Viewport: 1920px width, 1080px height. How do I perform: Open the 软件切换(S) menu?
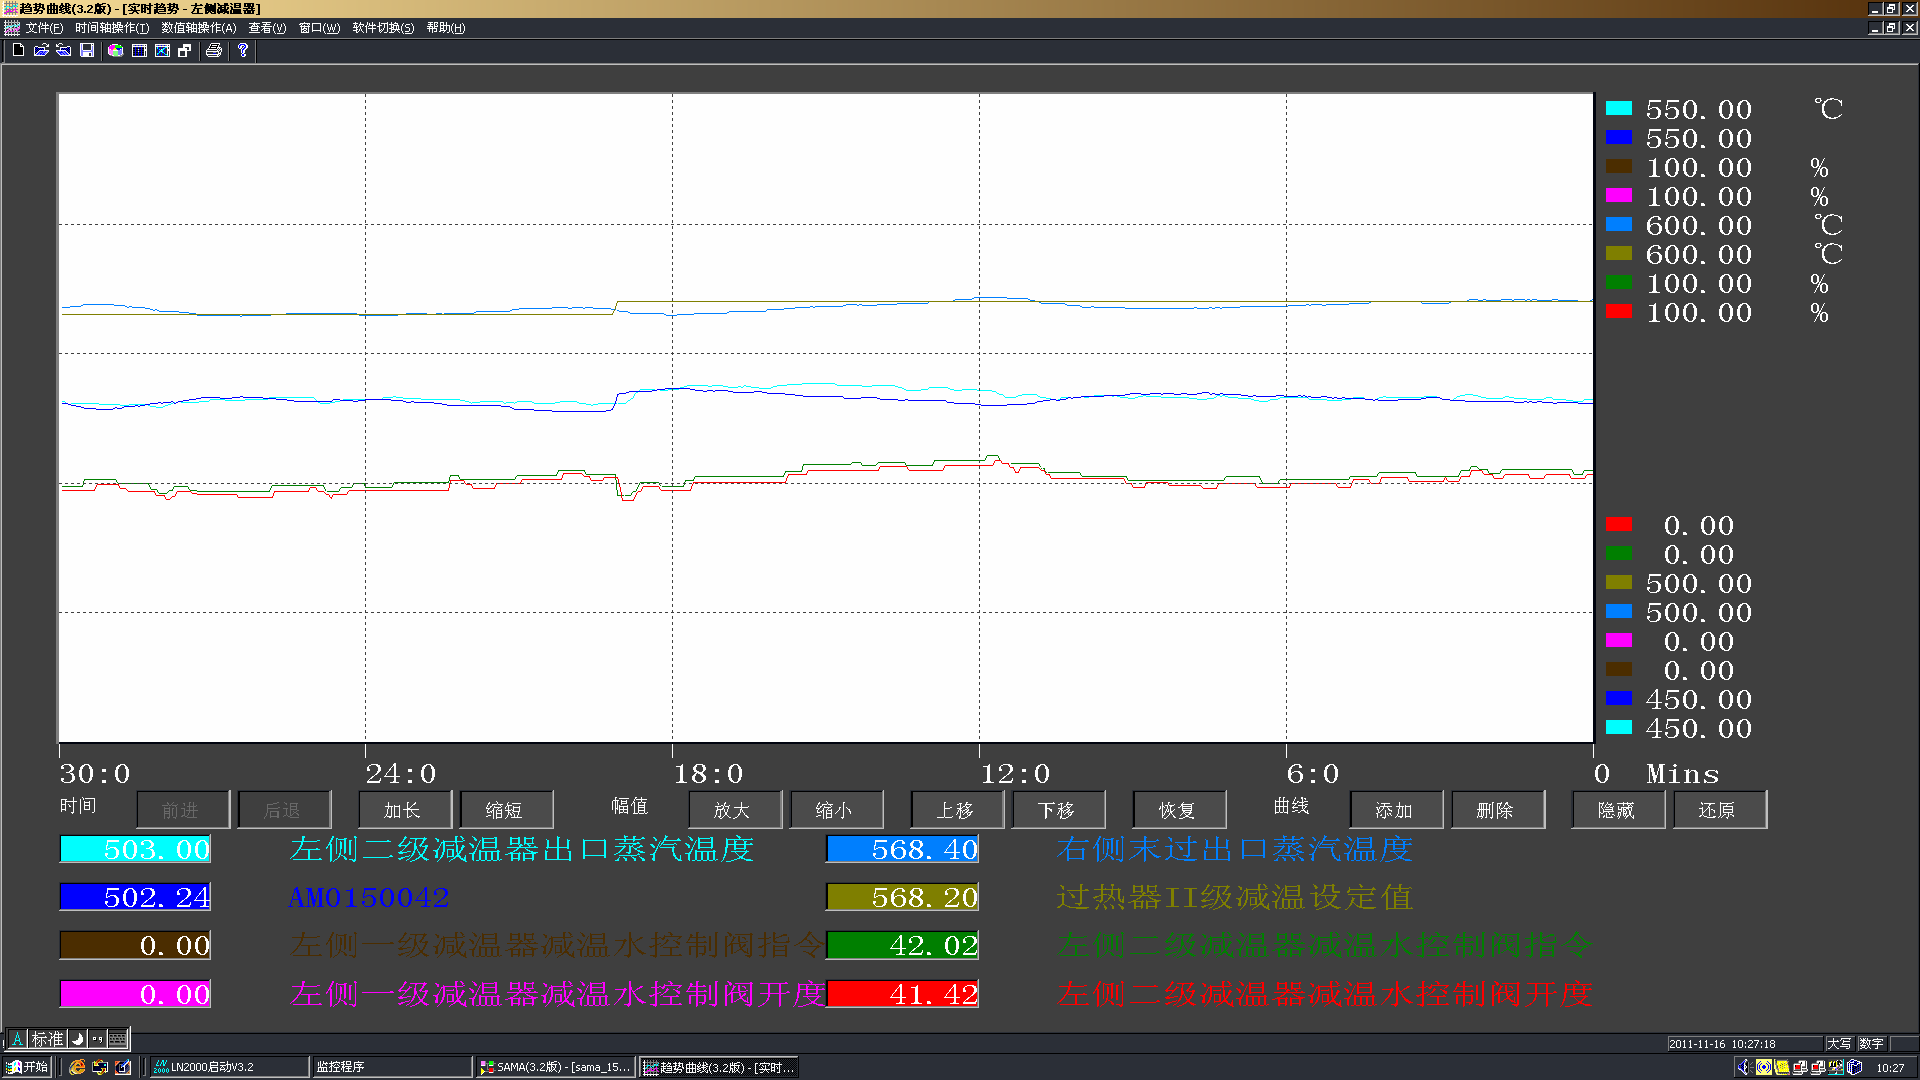[x=383, y=28]
